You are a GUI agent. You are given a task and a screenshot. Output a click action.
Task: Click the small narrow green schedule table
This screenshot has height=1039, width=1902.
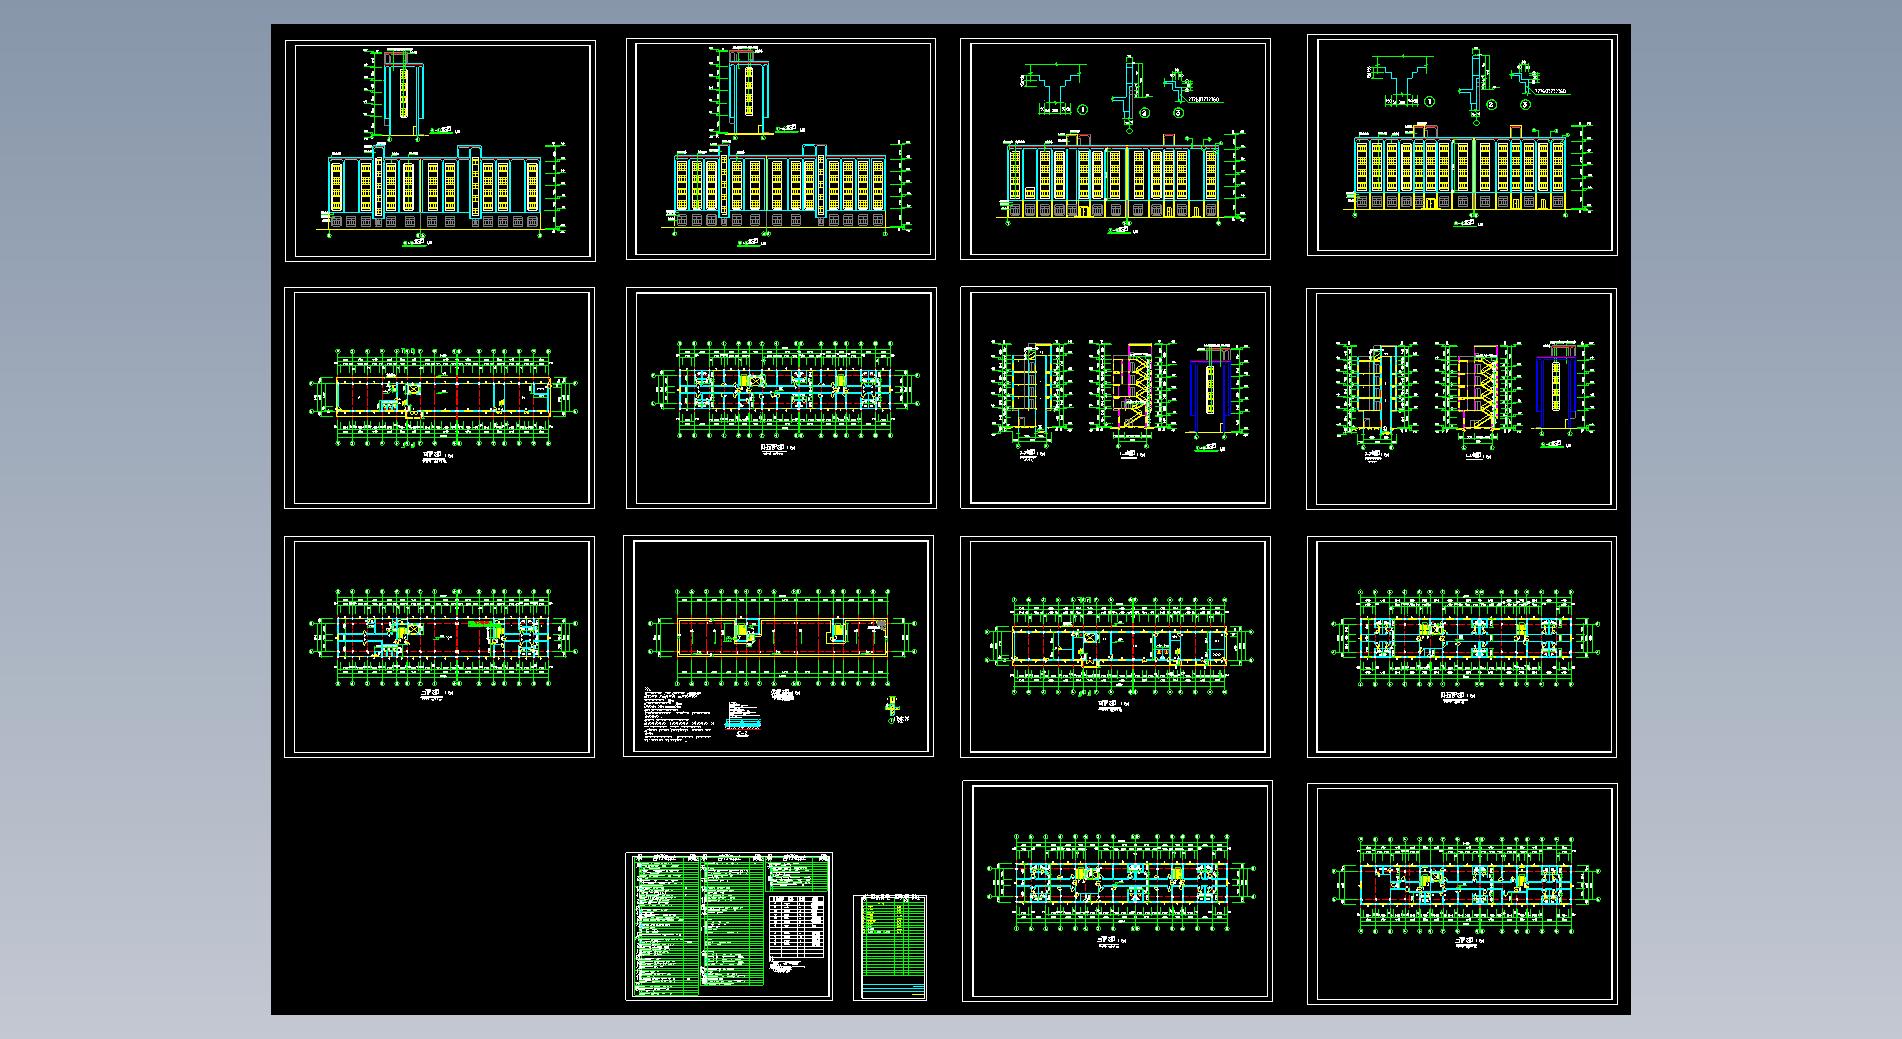[889, 947]
